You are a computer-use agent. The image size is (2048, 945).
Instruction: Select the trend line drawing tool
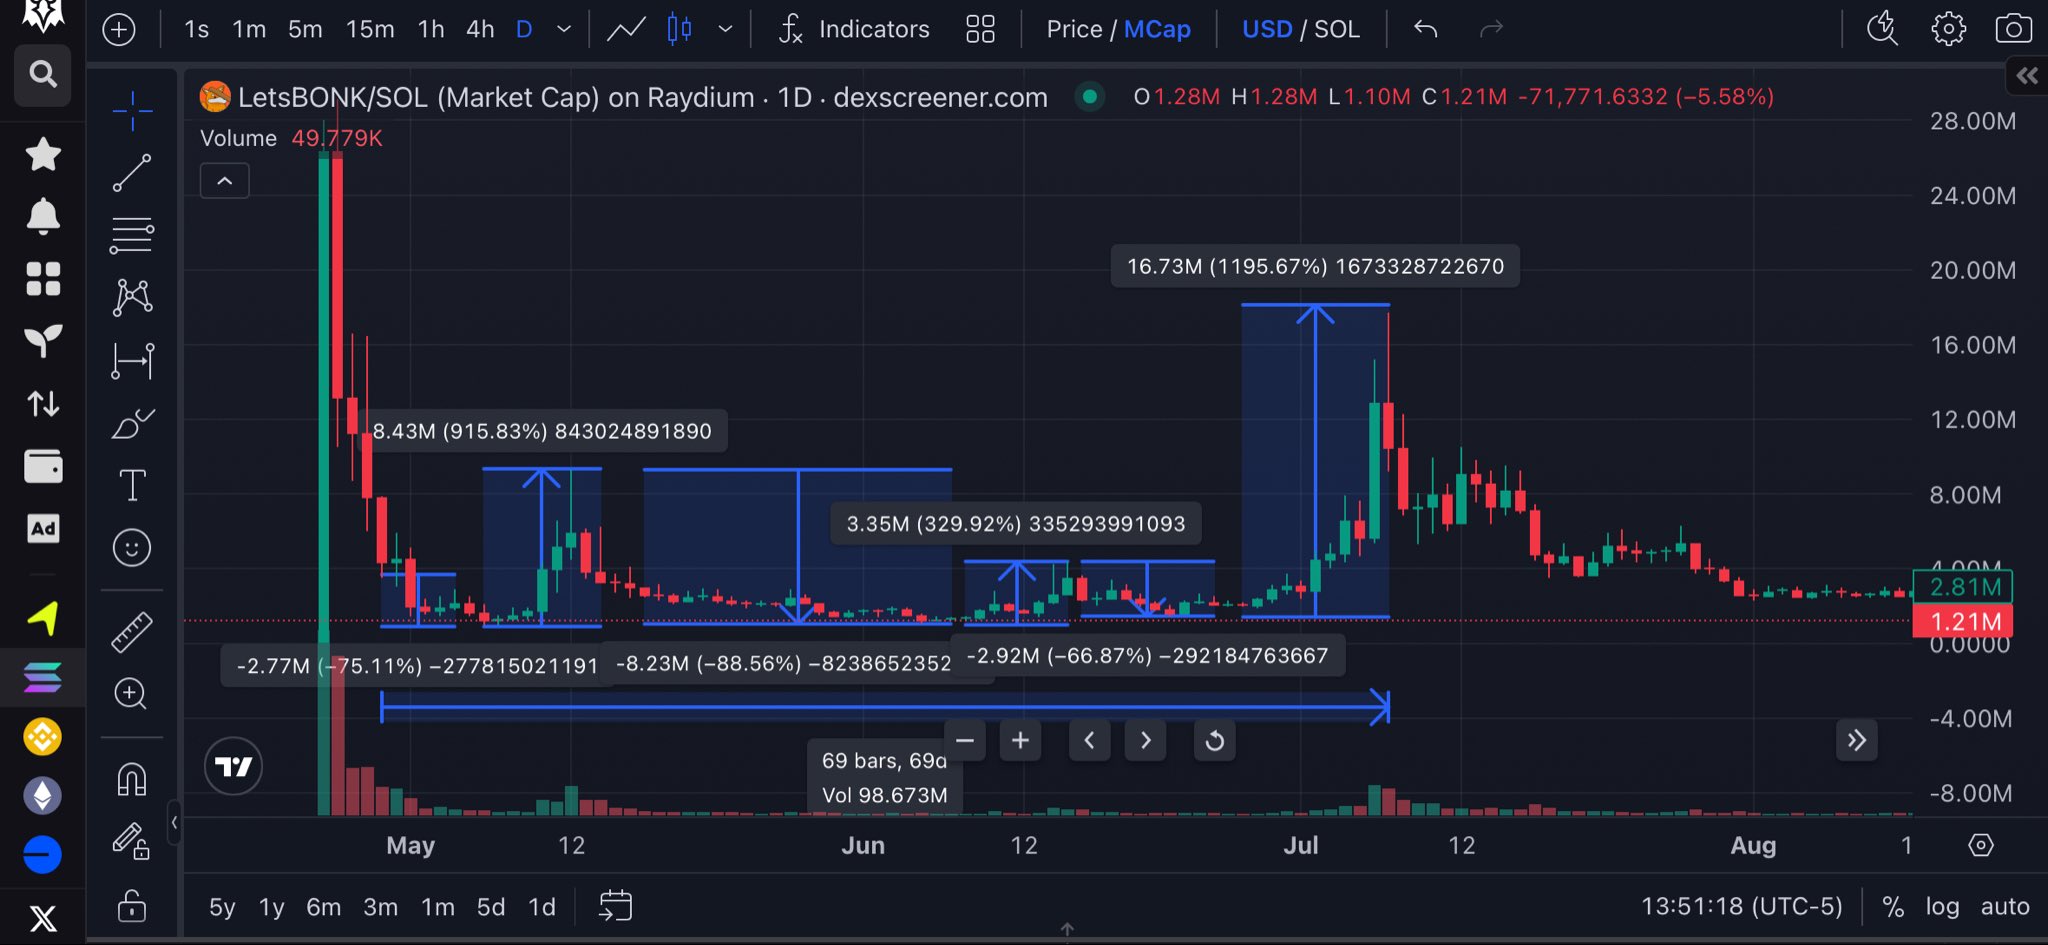click(x=132, y=173)
